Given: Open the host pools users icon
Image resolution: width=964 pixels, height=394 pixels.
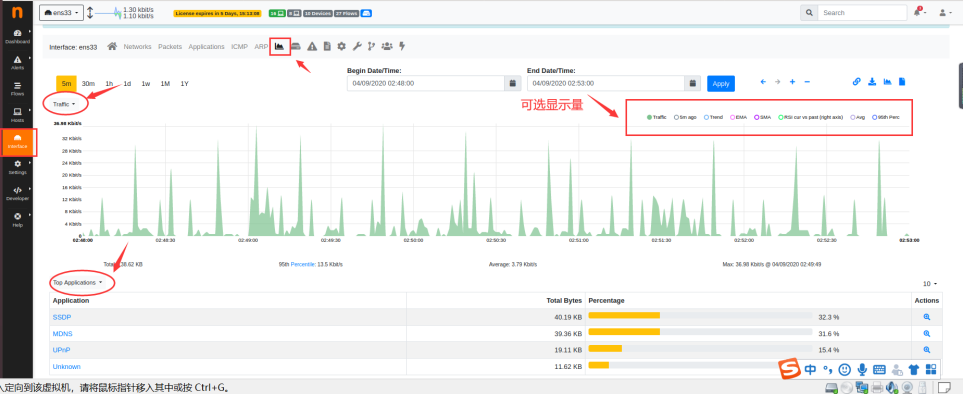Looking at the screenshot, I should [387, 46].
